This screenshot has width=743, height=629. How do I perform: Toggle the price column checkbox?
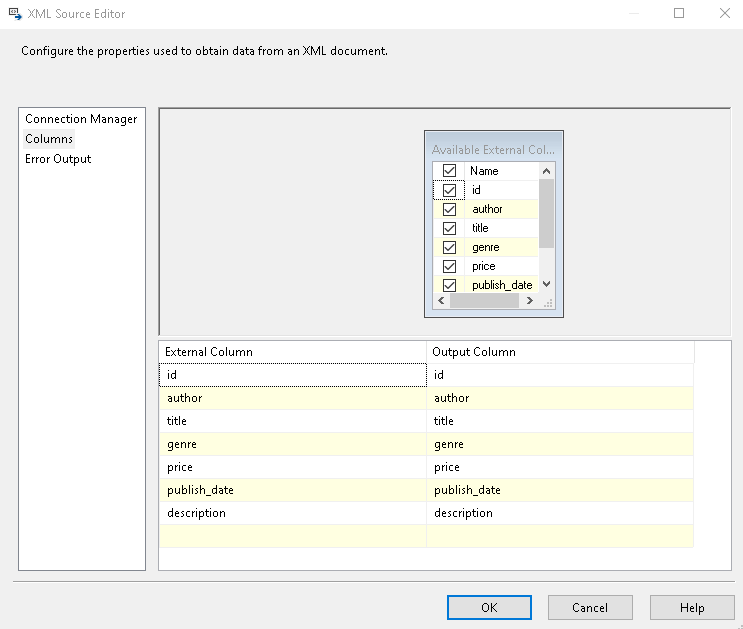(x=449, y=266)
